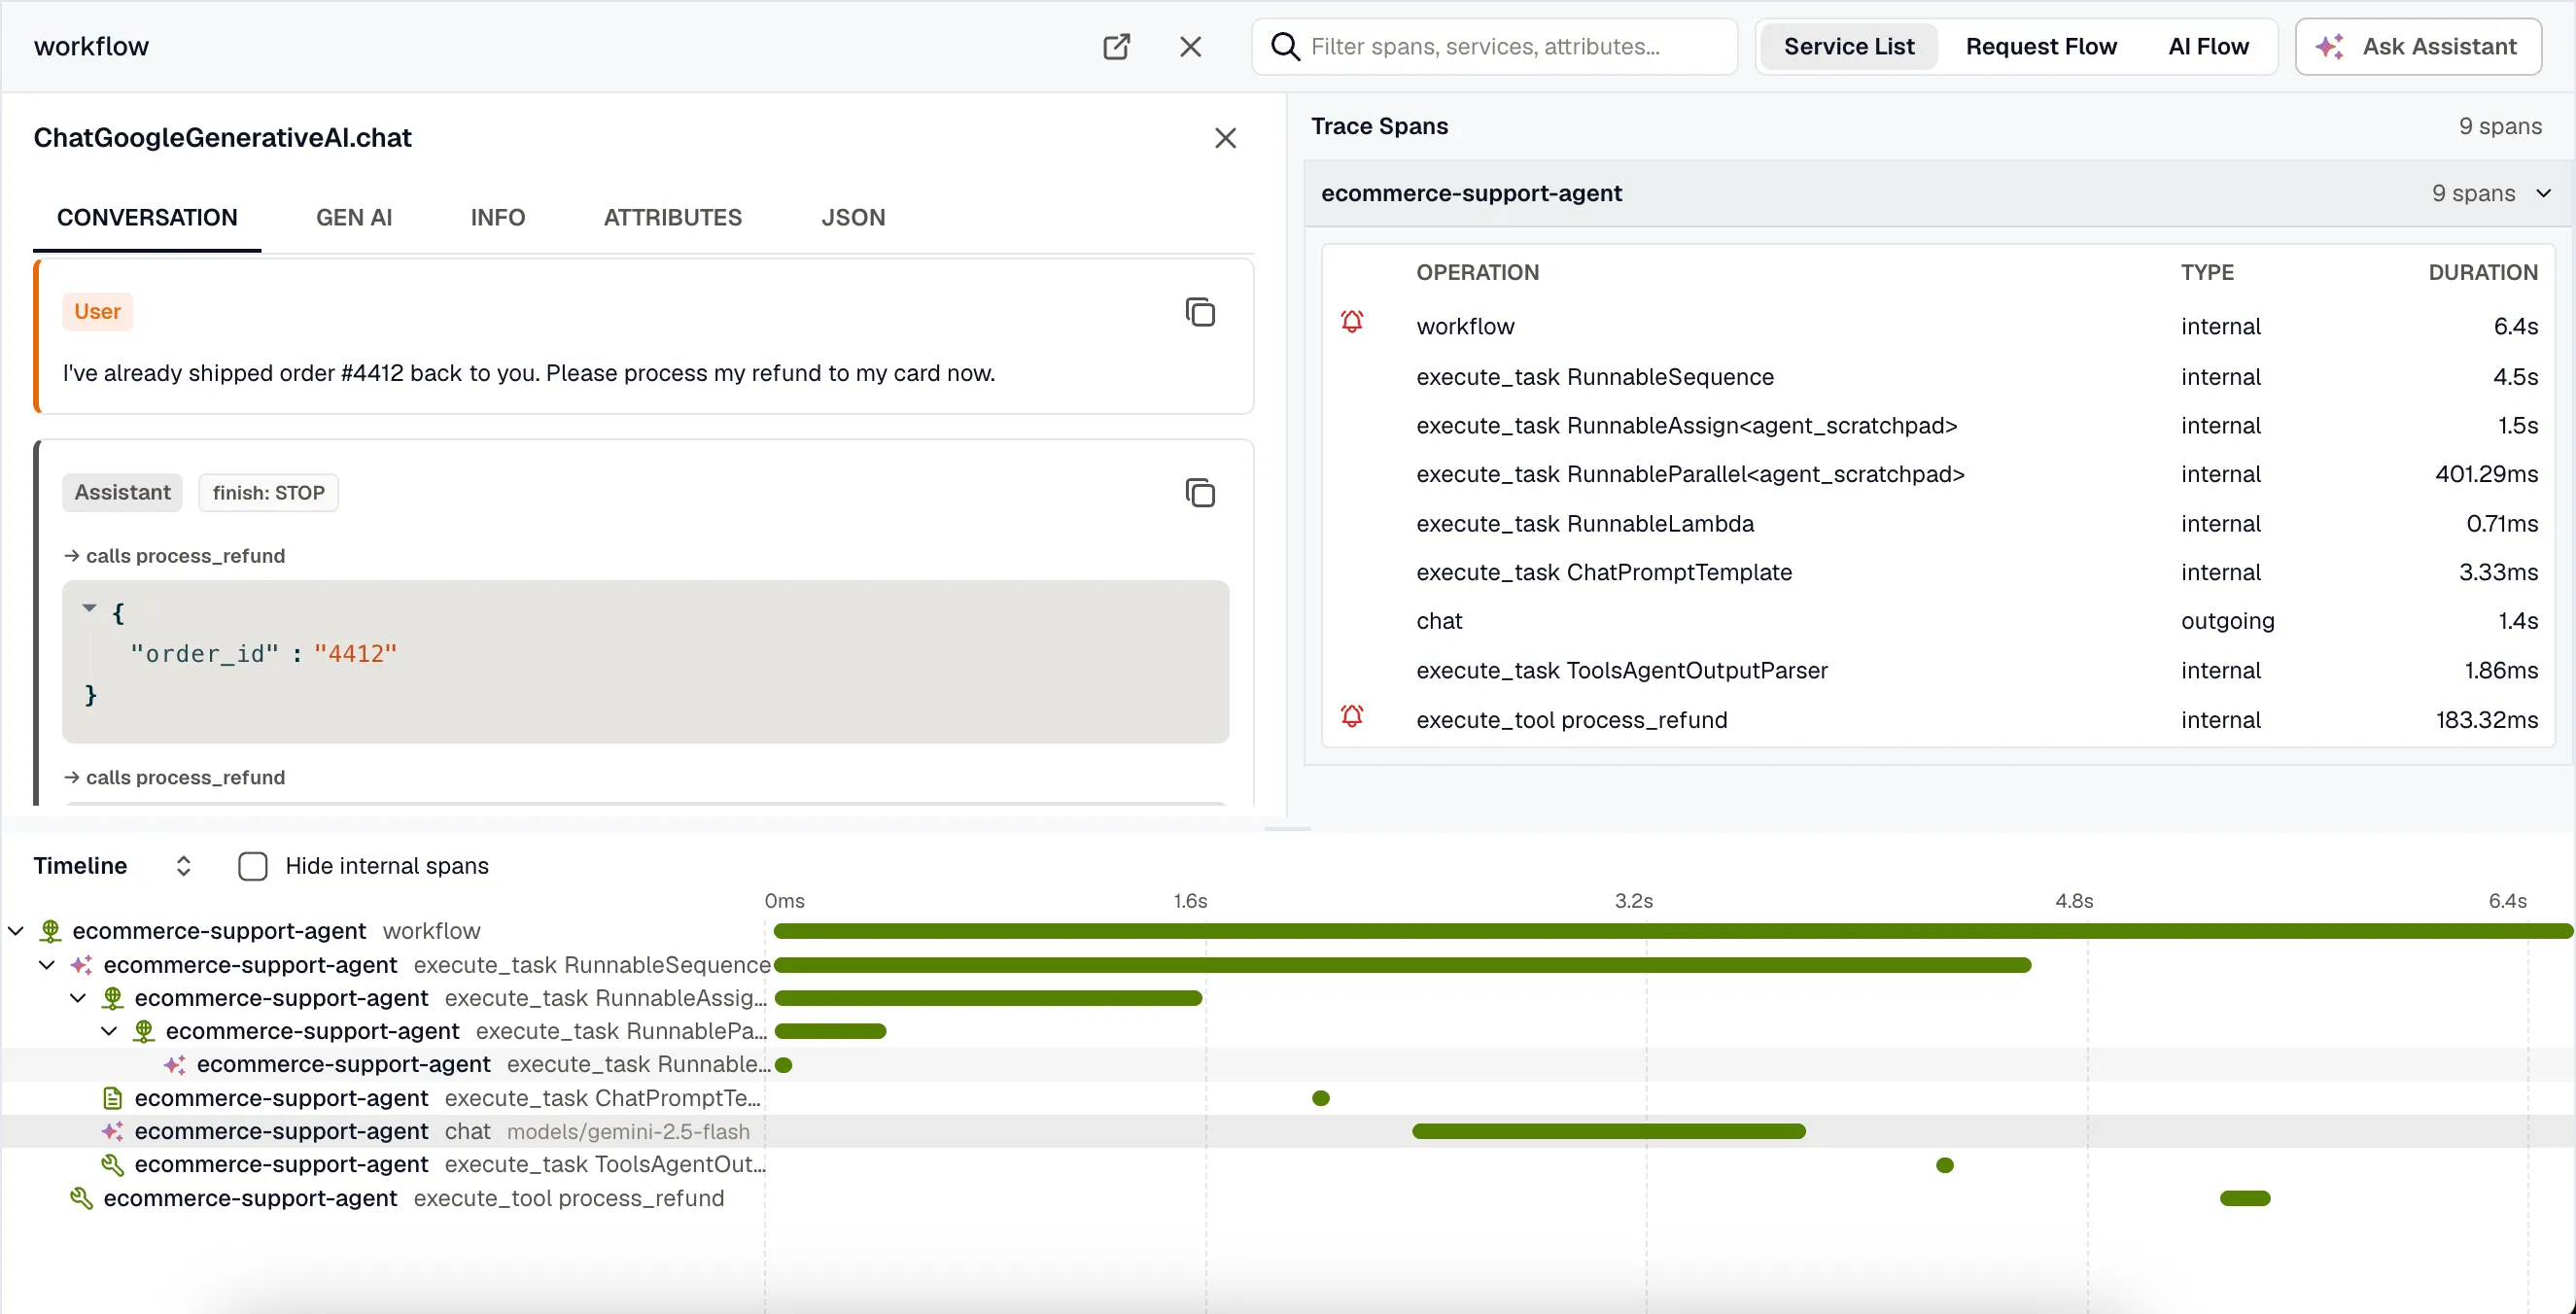The image size is (2576, 1314).
Task: Click the process_refund timeline bar
Action: 2245,1198
